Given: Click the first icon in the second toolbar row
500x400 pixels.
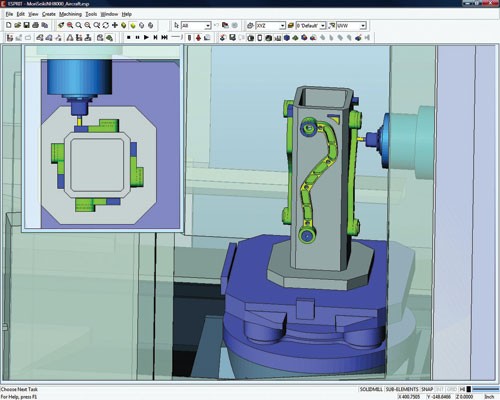Looking at the screenshot, I should 9,38.
